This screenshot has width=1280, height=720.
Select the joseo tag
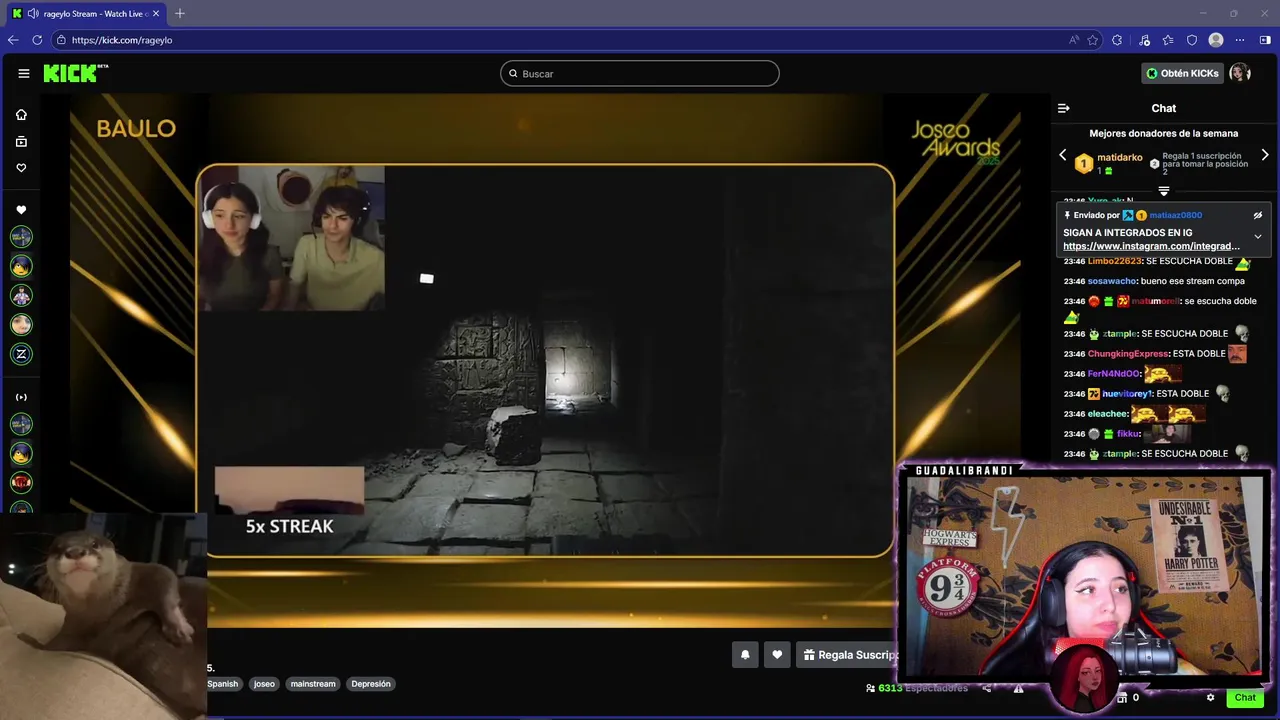pos(264,684)
